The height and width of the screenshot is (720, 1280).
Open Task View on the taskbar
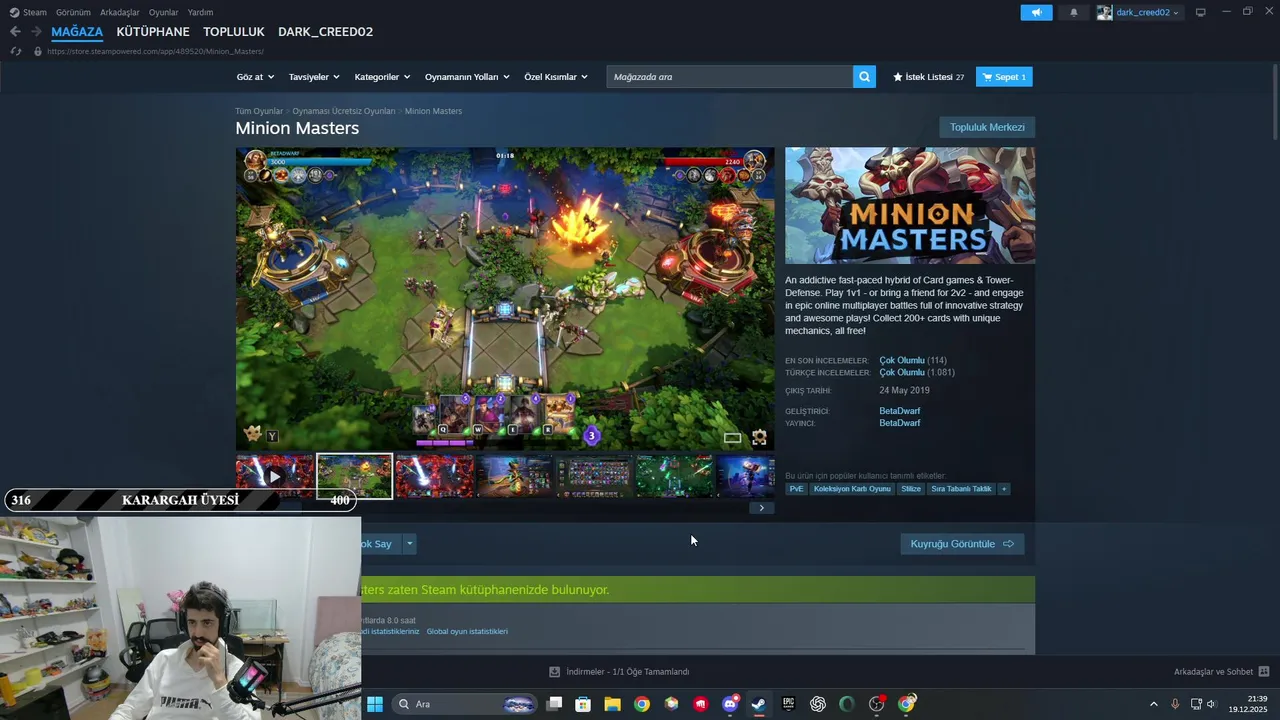(x=554, y=704)
